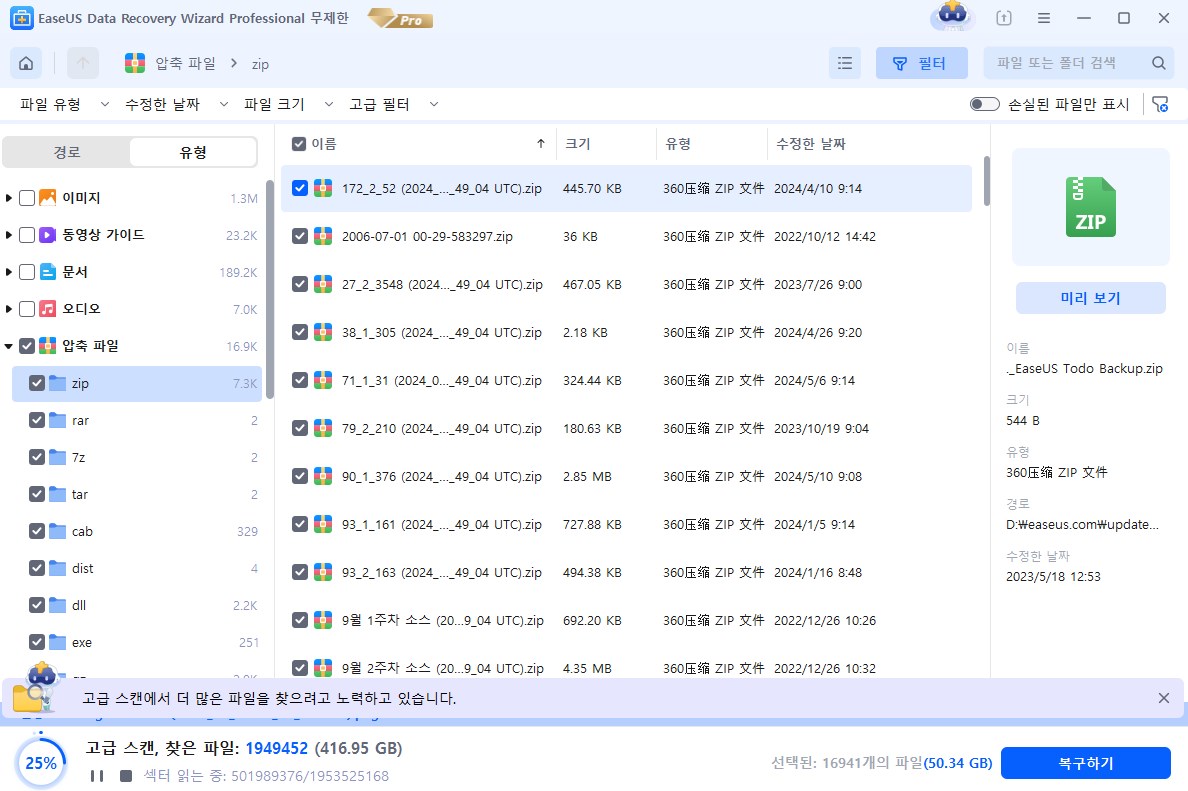Viewport: 1188px width, 791px height.
Task: Open the 파일 크기 filter dropdown
Action: pos(288,105)
